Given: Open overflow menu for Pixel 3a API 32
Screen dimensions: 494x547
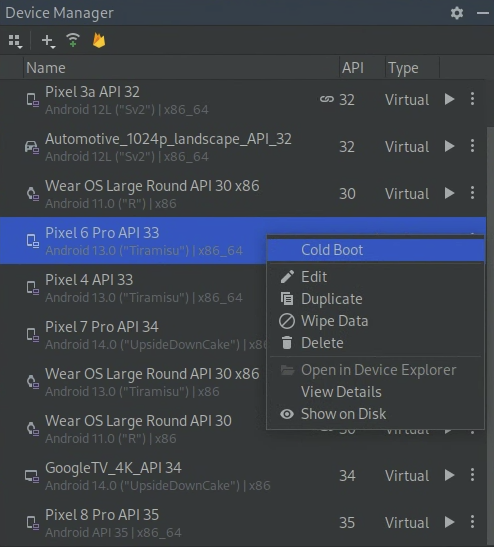Looking at the screenshot, I should tap(472, 99).
